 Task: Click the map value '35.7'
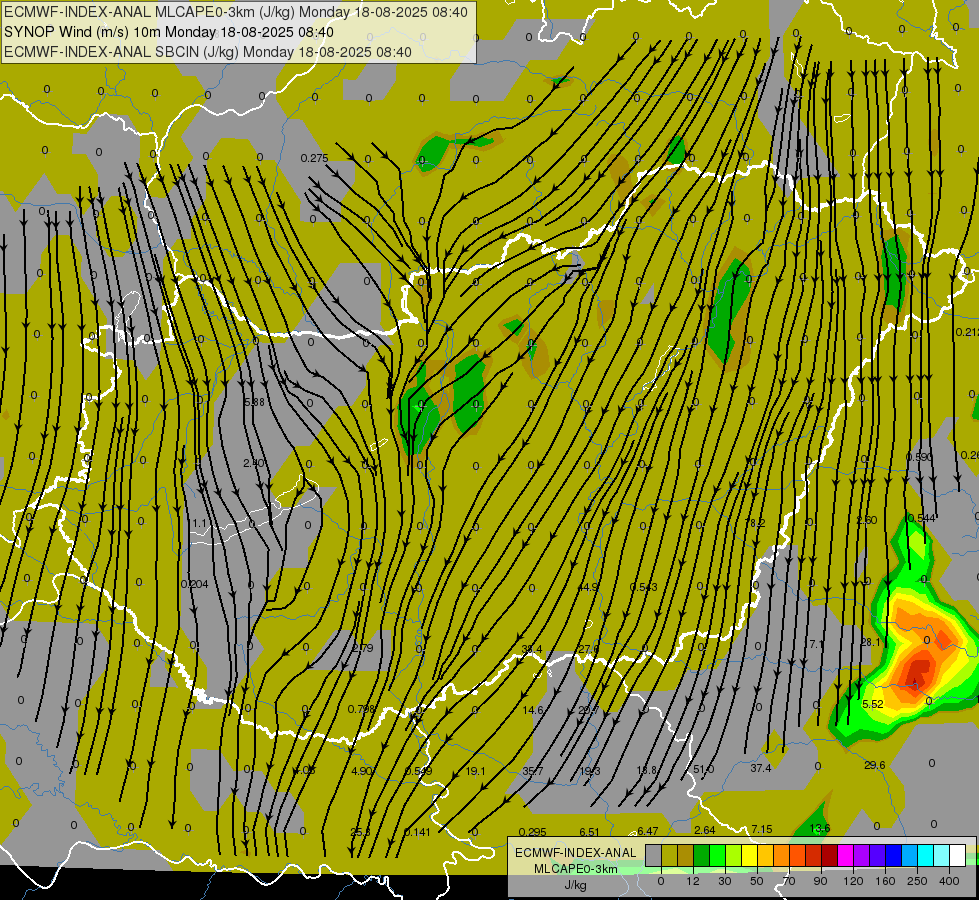pyautogui.click(x=533, y=771)
